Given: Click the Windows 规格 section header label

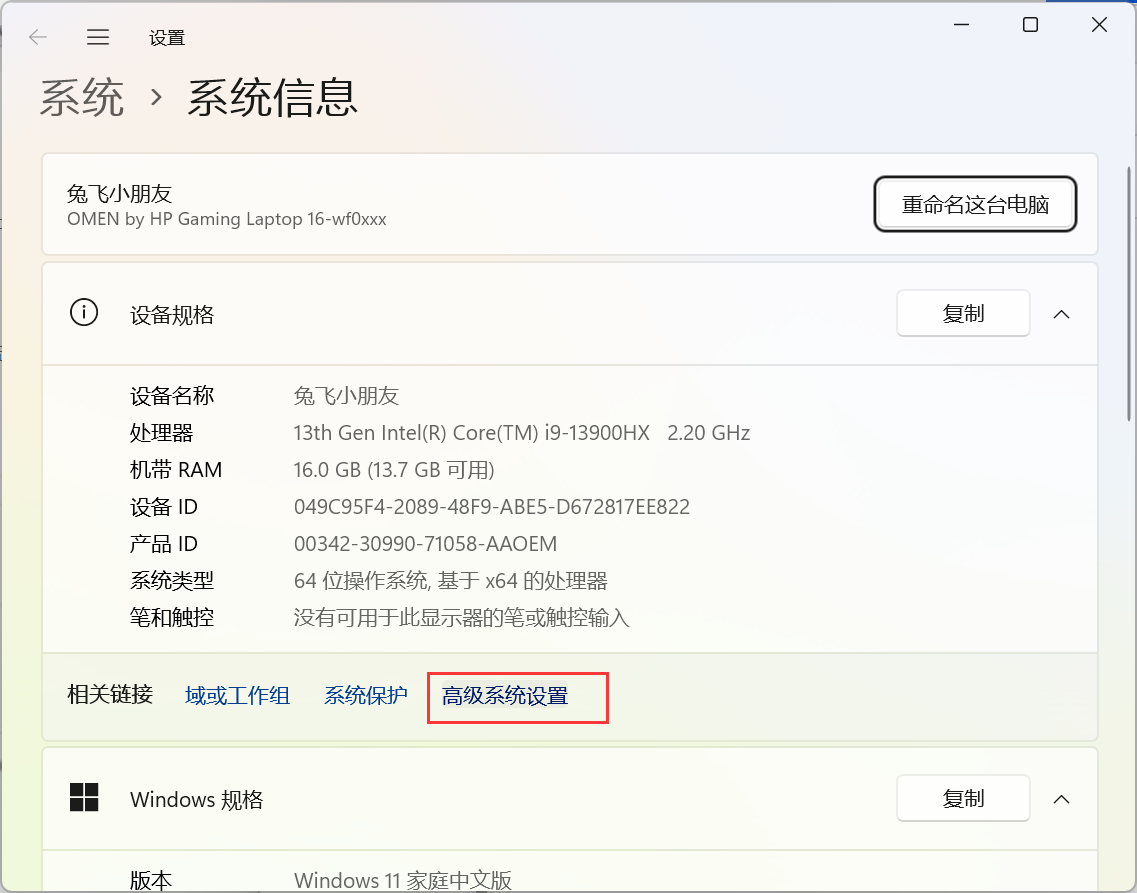Looking at the screenshot, I should pyautogui.click(x=197, y=799).
